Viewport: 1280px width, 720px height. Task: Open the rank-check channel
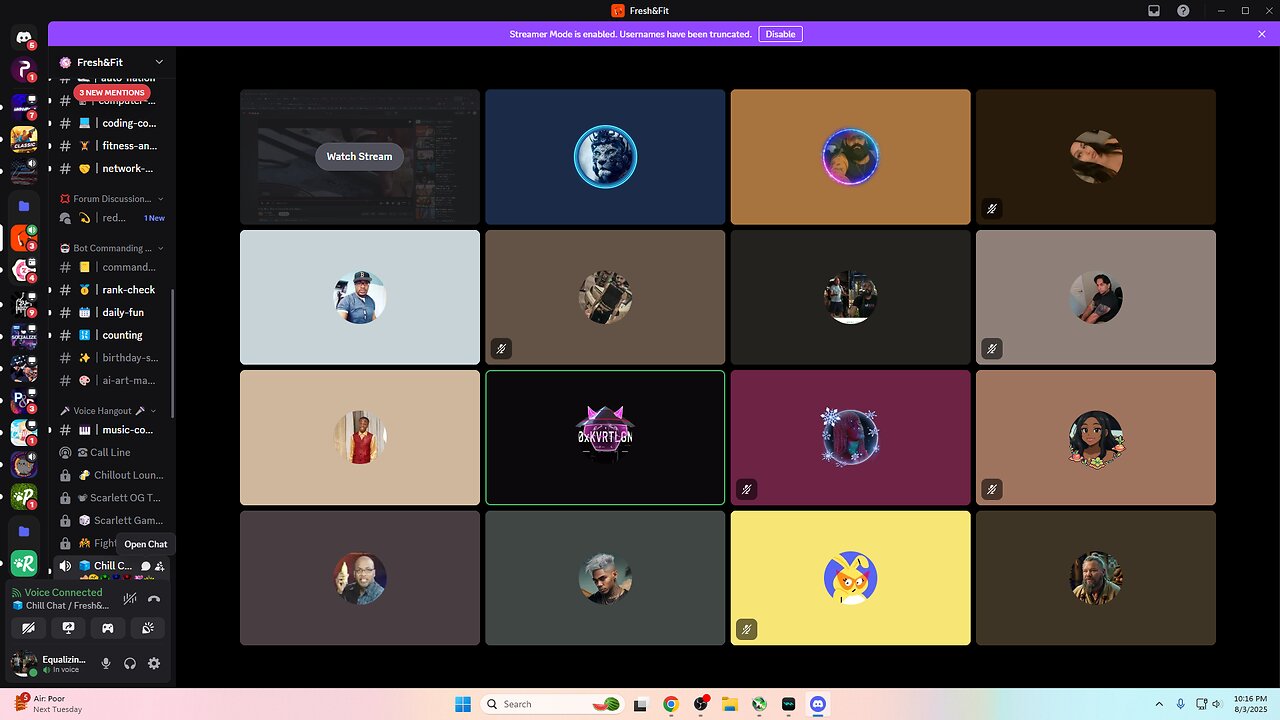pyautogui.click(x=112, y=290)
